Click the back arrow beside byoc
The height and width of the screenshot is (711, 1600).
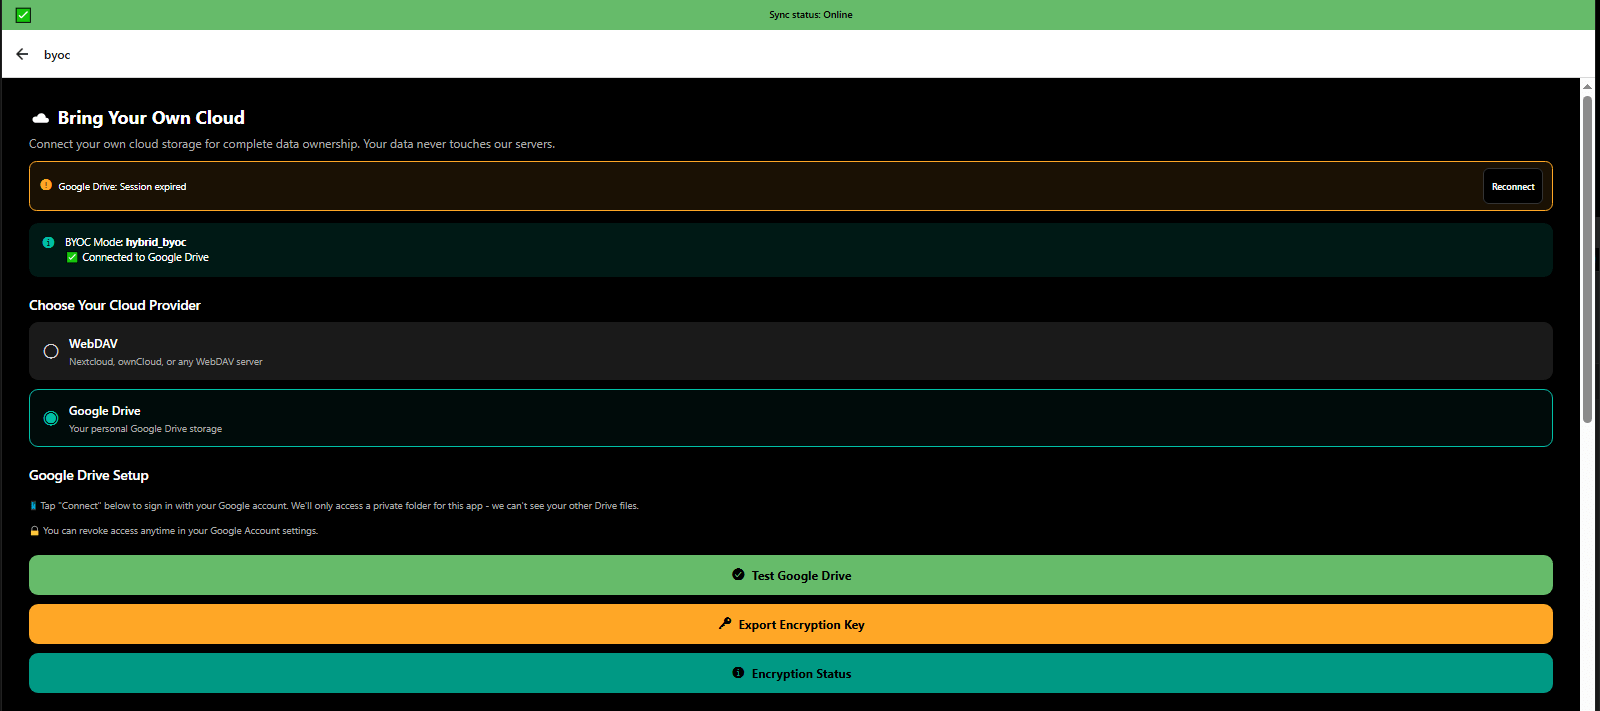coord(22,54)
